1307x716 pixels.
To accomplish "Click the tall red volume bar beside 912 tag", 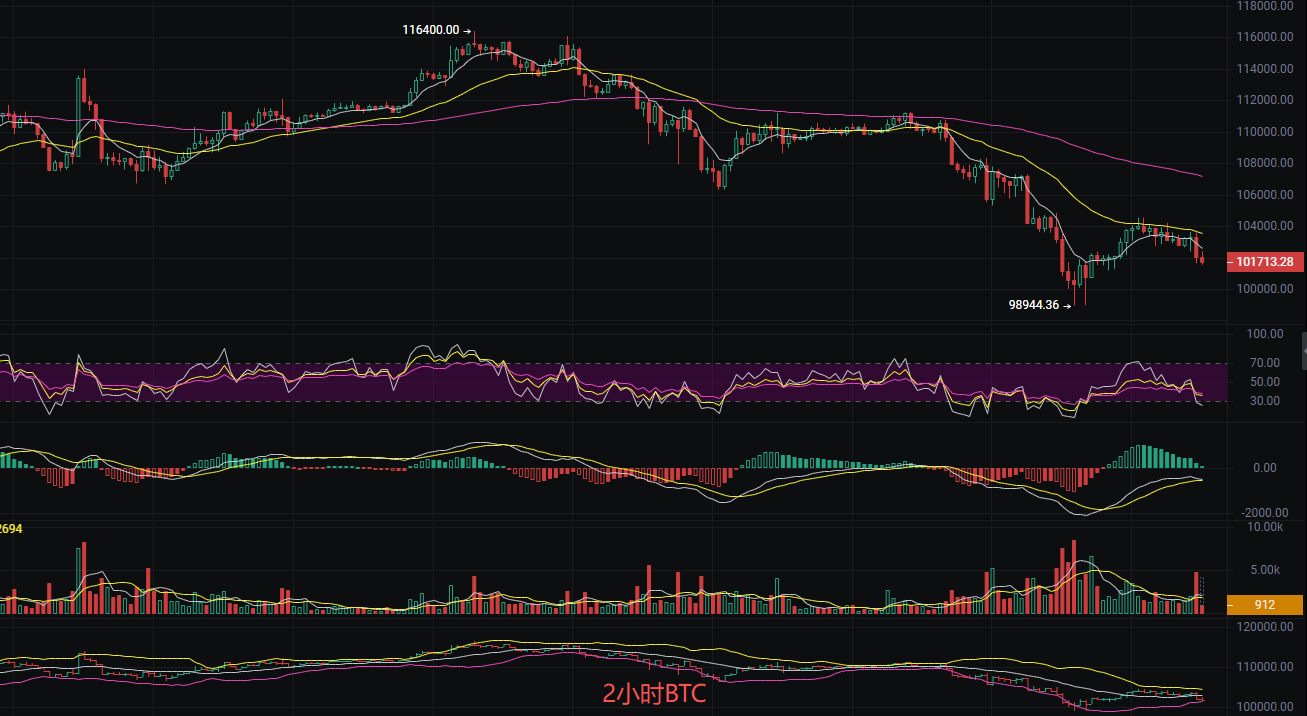I will point(1195,592).
